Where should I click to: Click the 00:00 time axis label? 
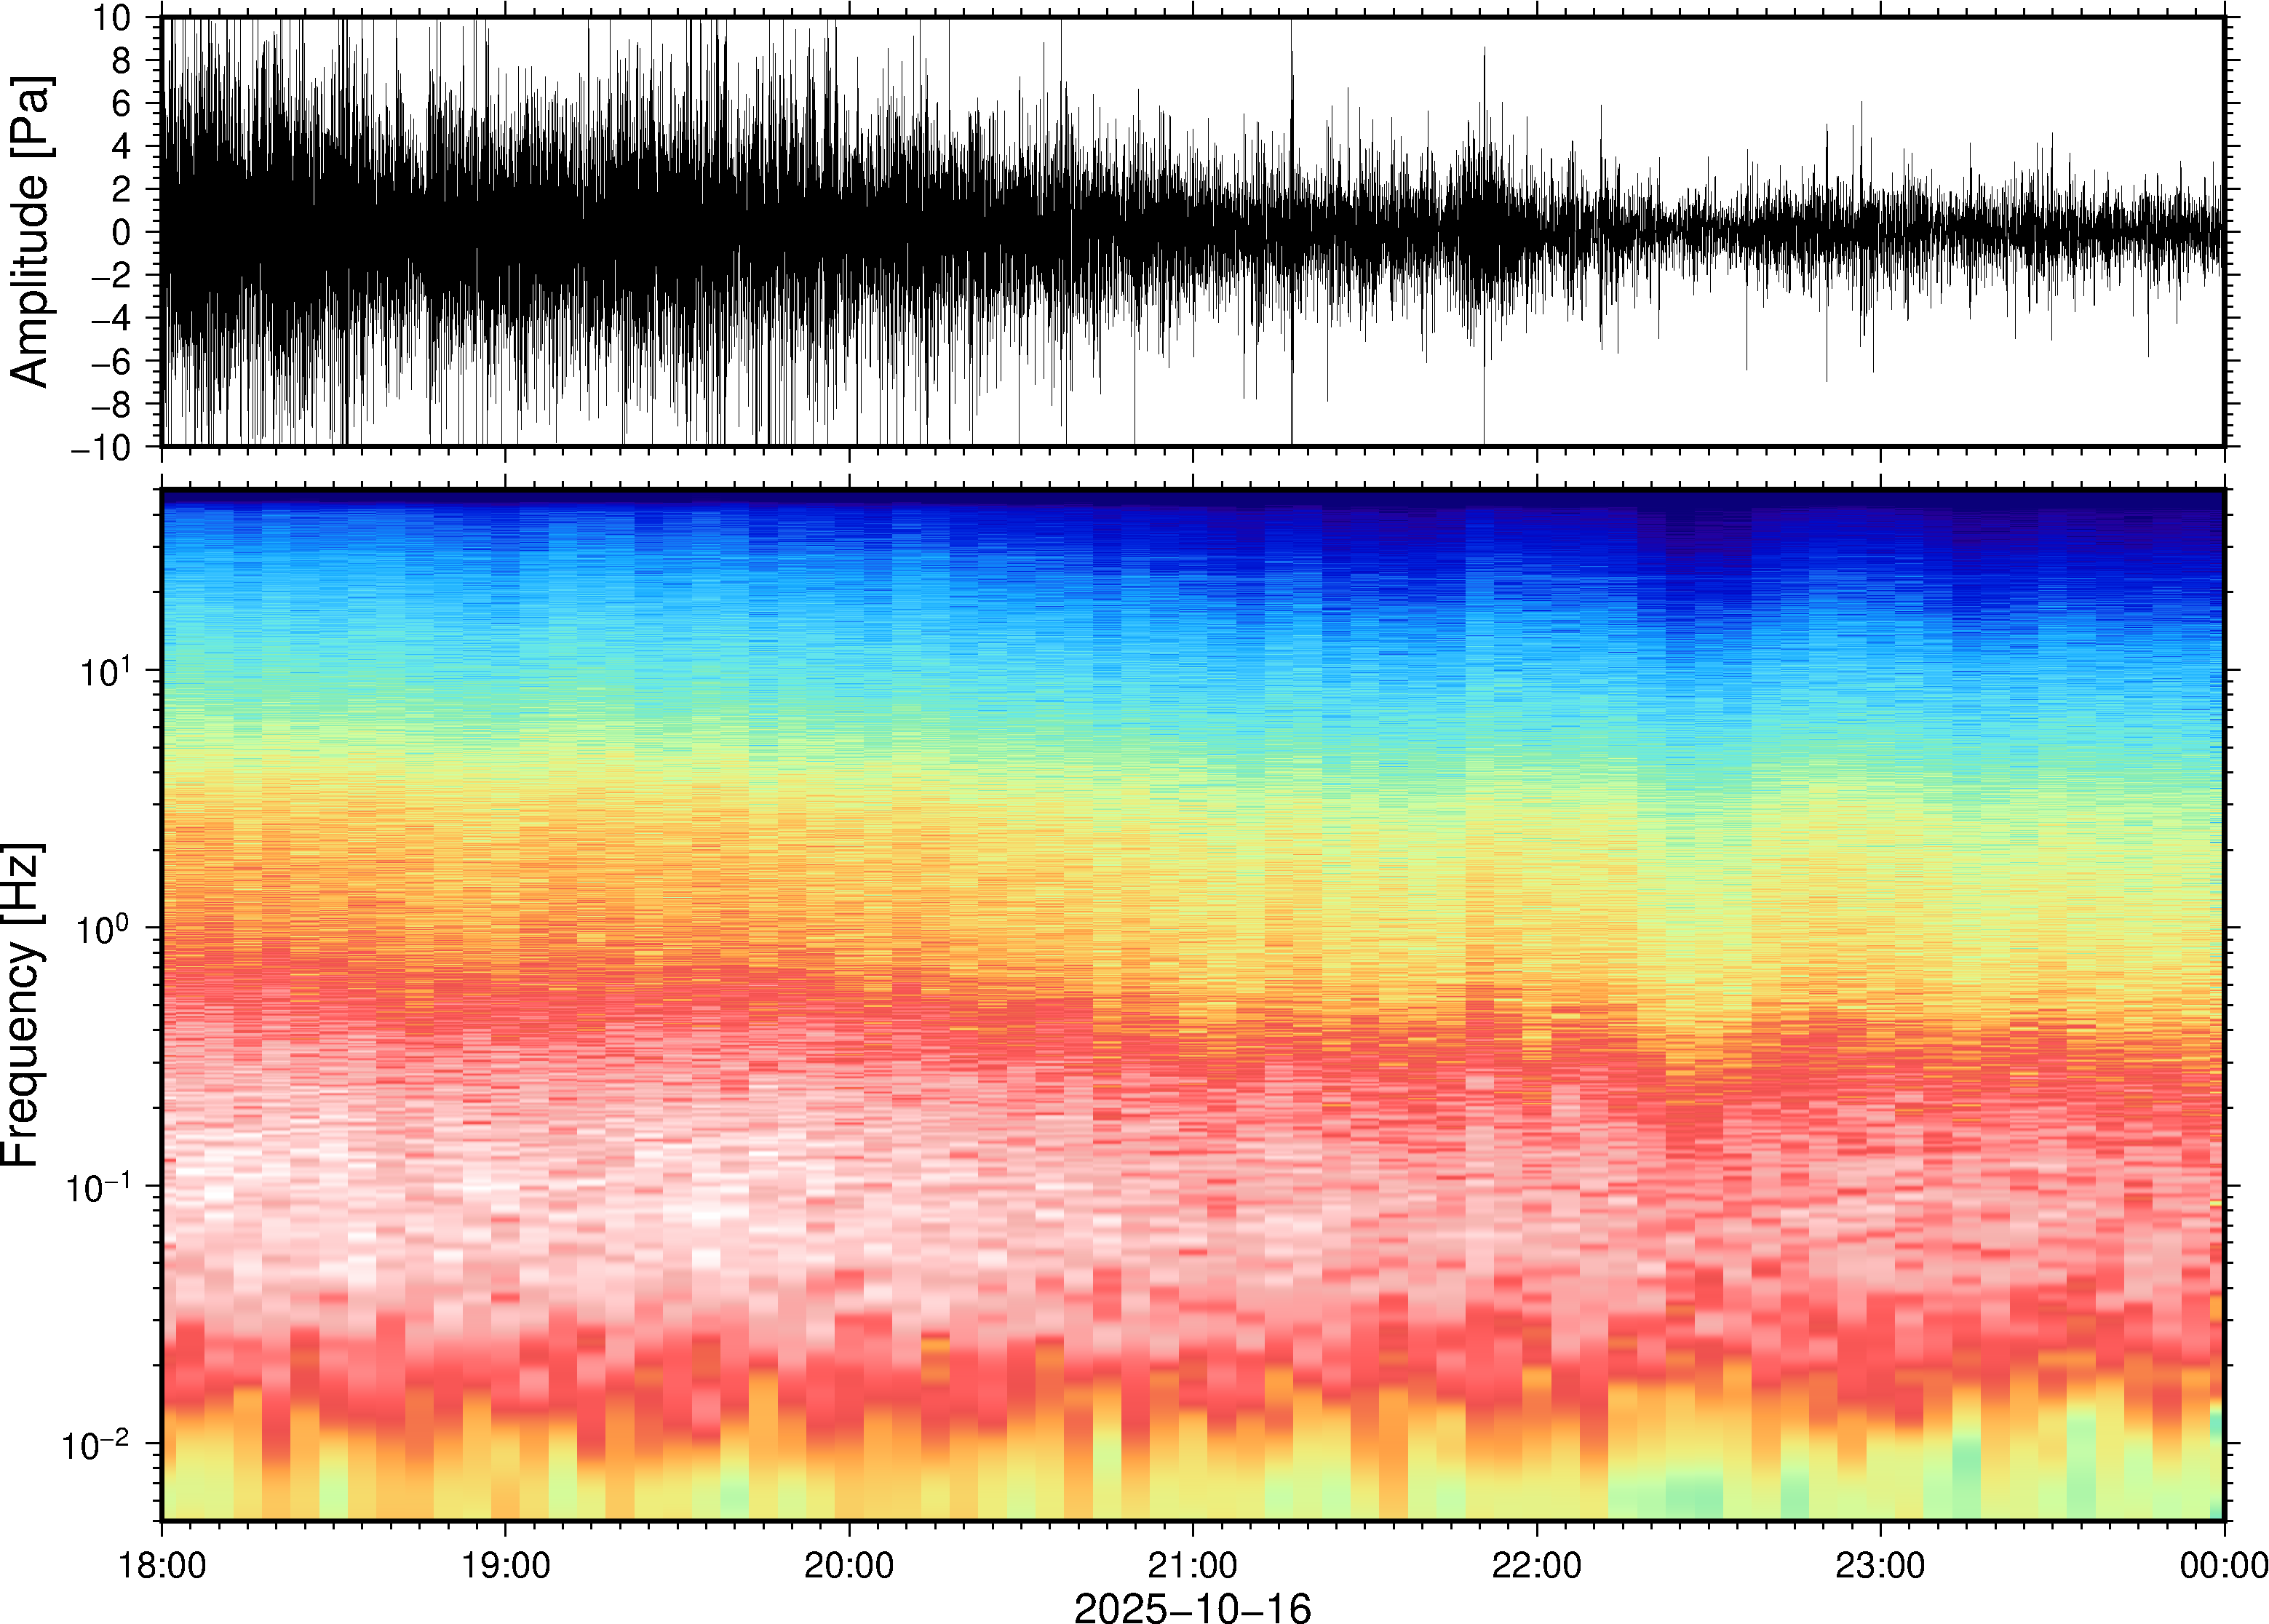click(2223, 1565)
